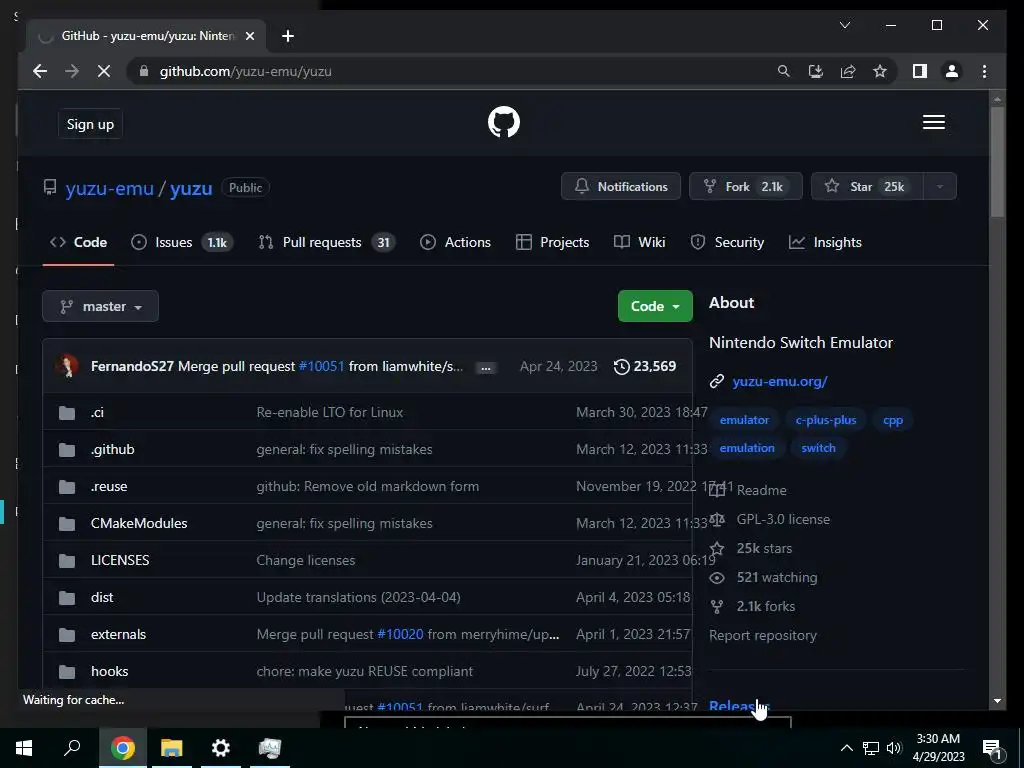The image size is (1024, 768).
Task: Close the GitHub yuzu tab
Action: coord(249,36)
